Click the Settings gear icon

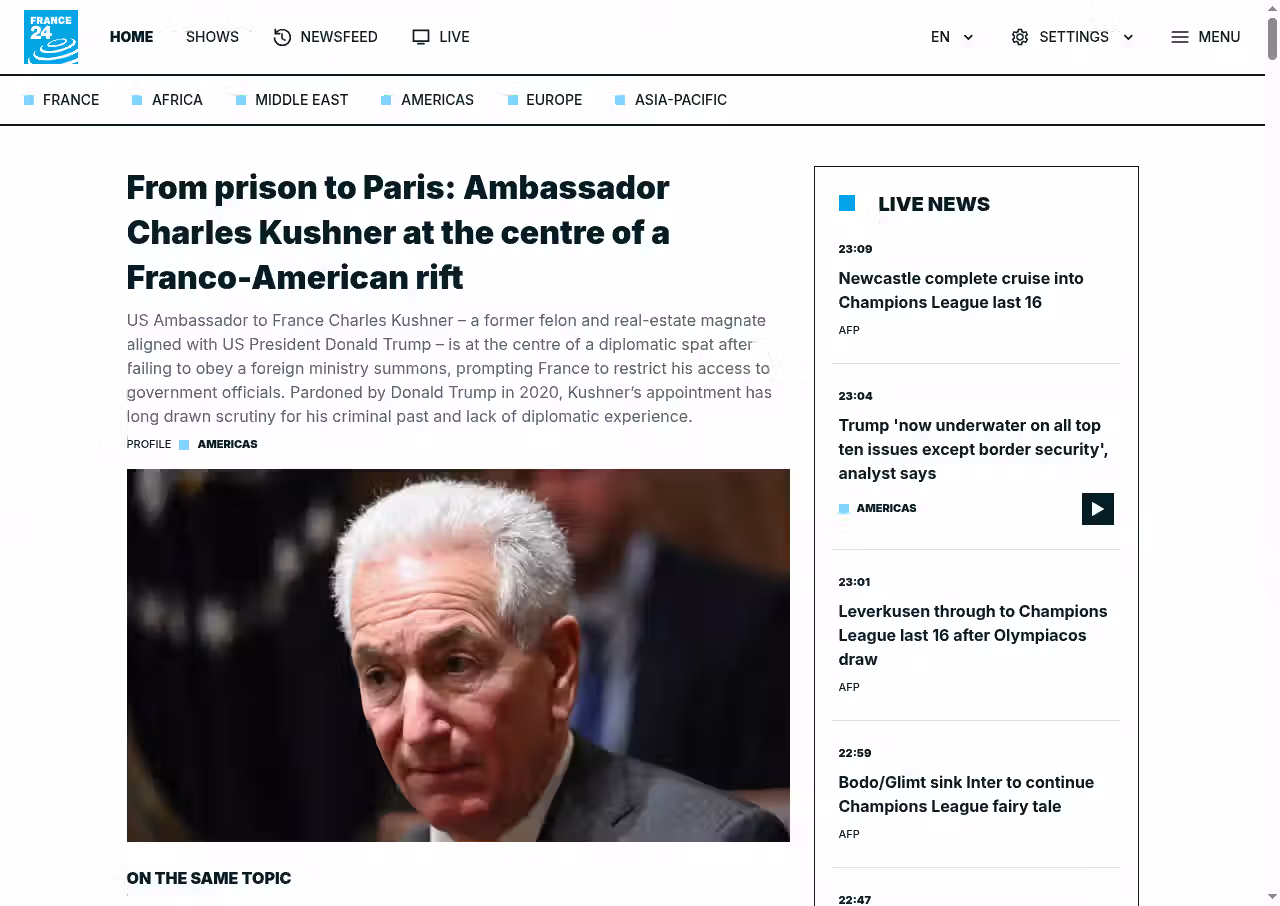(1020, 37)
